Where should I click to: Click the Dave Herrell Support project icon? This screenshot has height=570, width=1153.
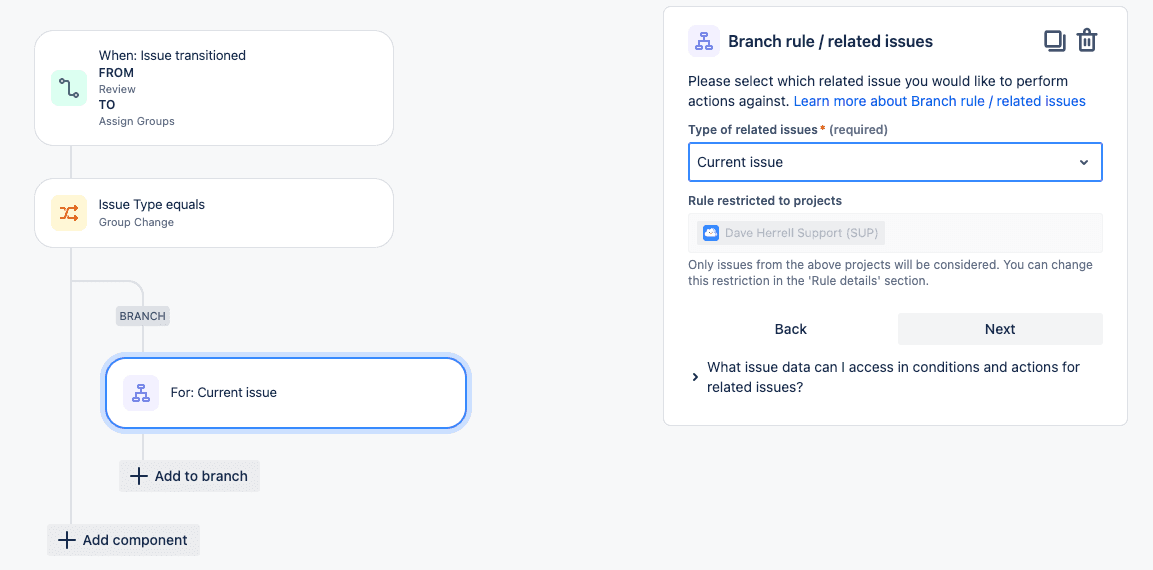click(710, 233)
